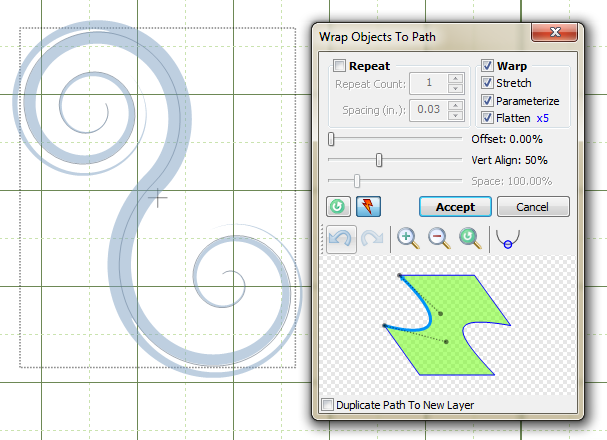Click the zoom out magnifier icon
This screenshot has height=440, width=607.
coord(439,239)
